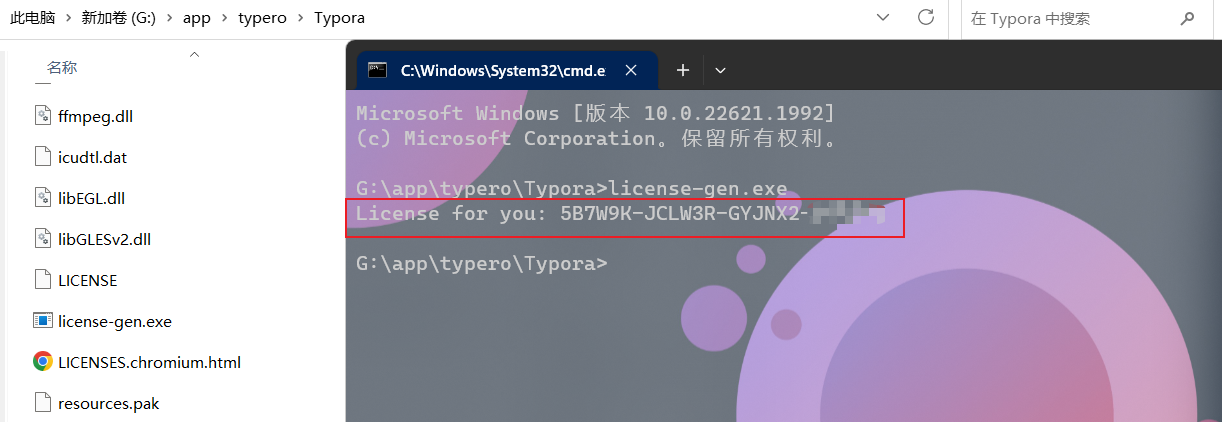The width and height of the screenshot is (1222, 422).
Task: Click the typero breadcrumb folder
Action: click(263, 18)
